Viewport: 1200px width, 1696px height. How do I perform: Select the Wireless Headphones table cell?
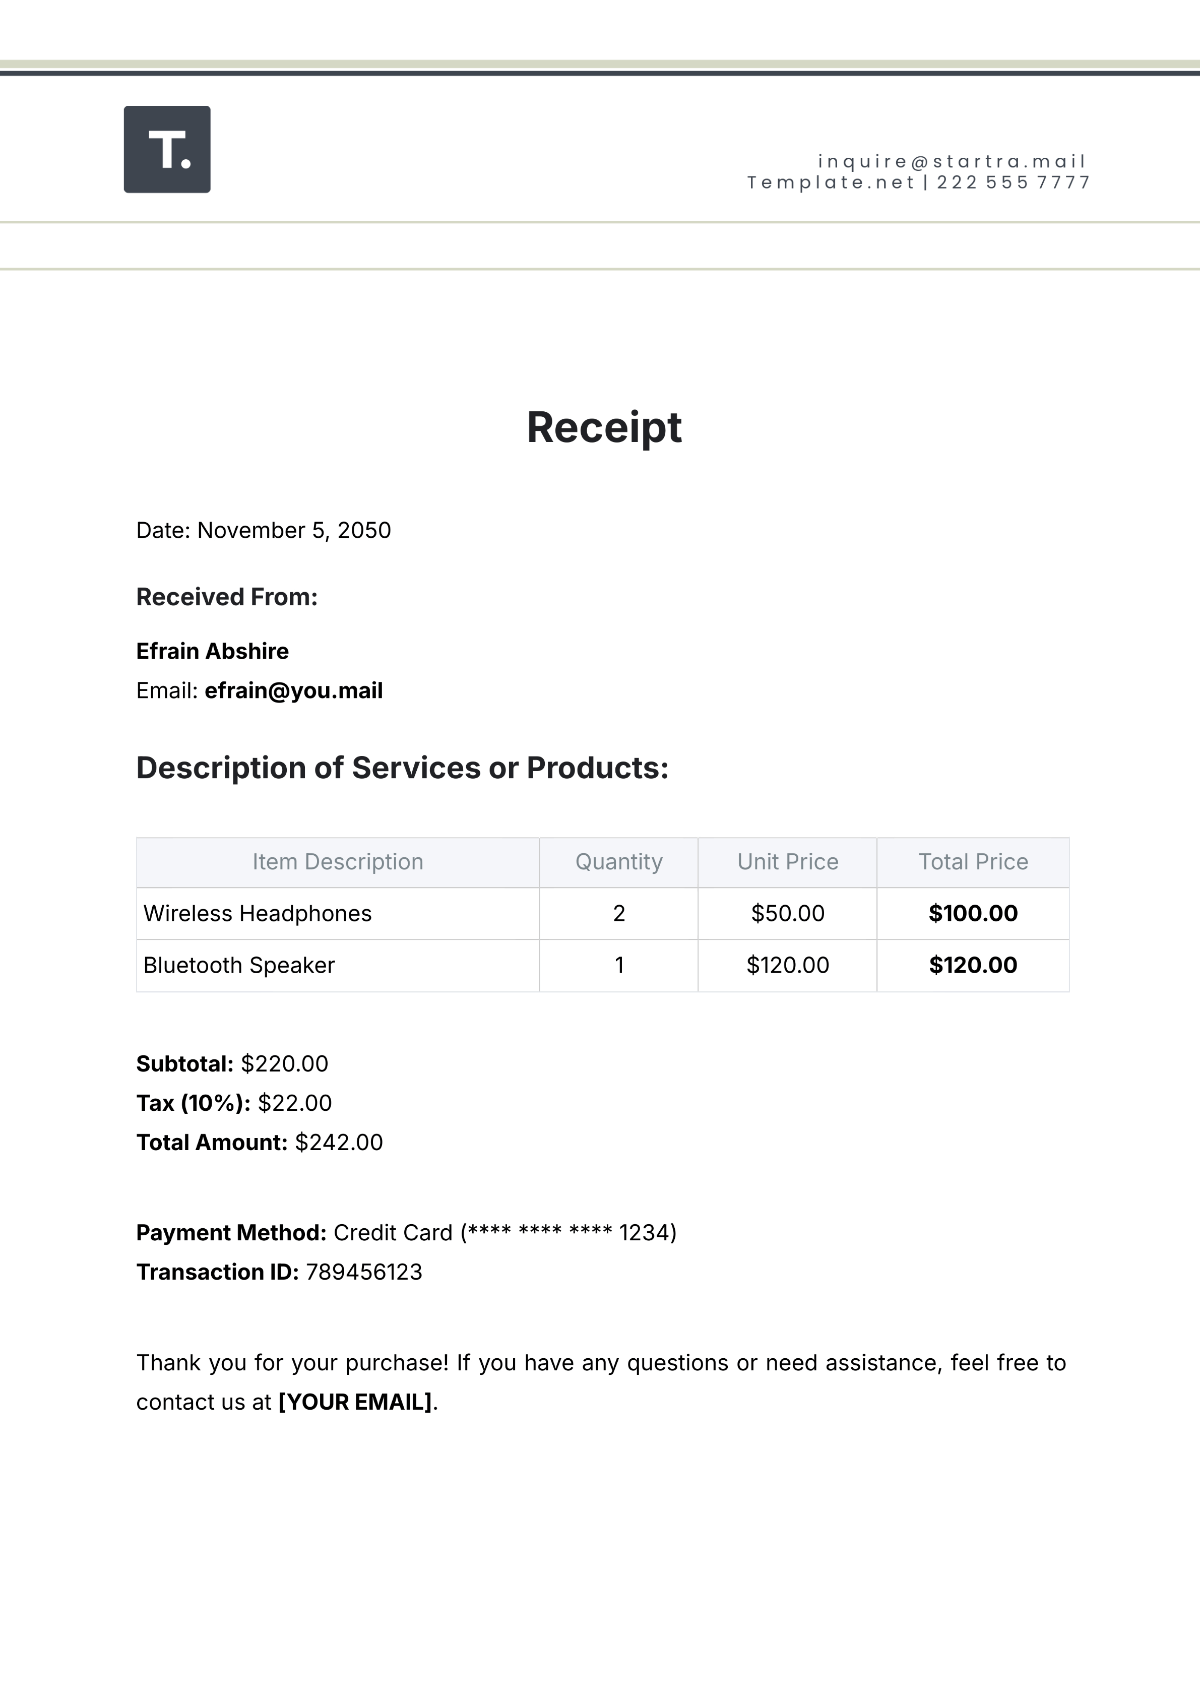[x=338, y=913]
